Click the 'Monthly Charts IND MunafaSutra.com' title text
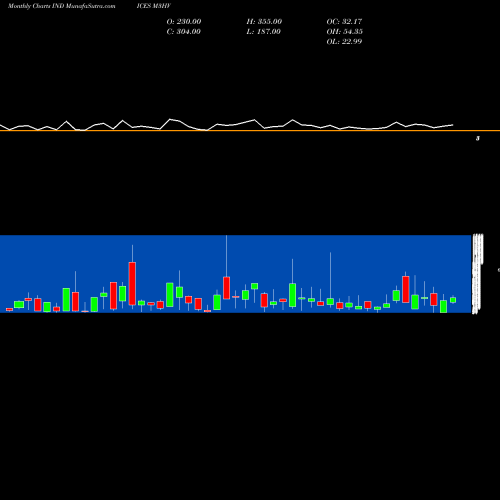Screen dimensions: 500x500 pos(62,6)
